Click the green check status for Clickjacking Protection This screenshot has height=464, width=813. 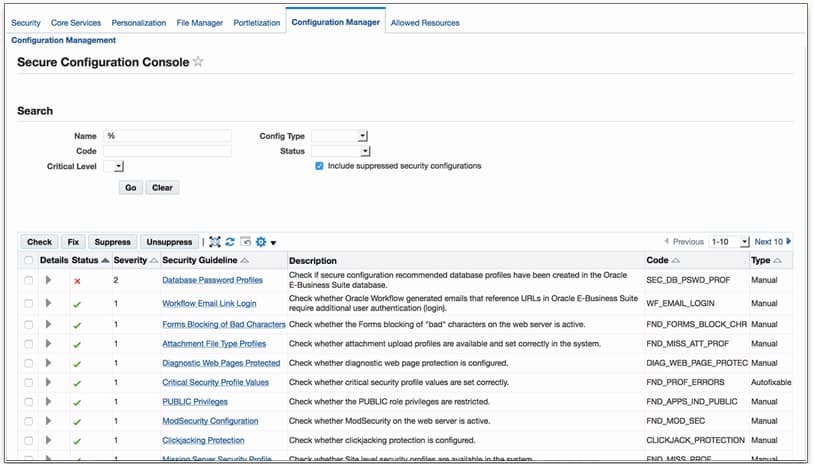(77, 441)
